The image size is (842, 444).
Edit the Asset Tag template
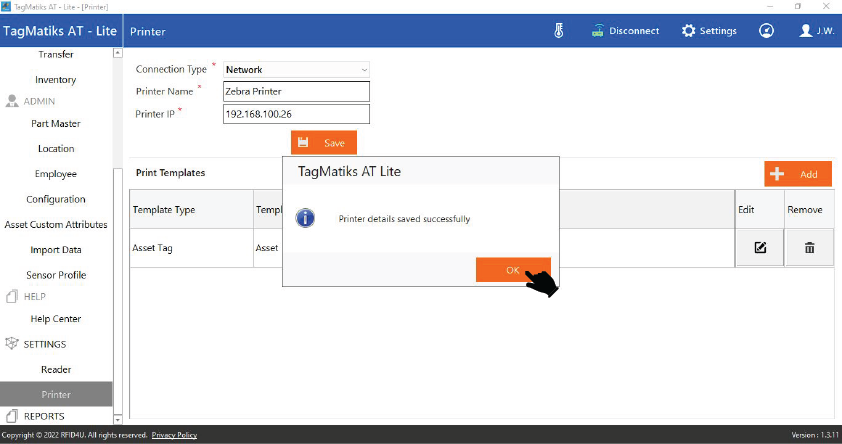[760, 247]
